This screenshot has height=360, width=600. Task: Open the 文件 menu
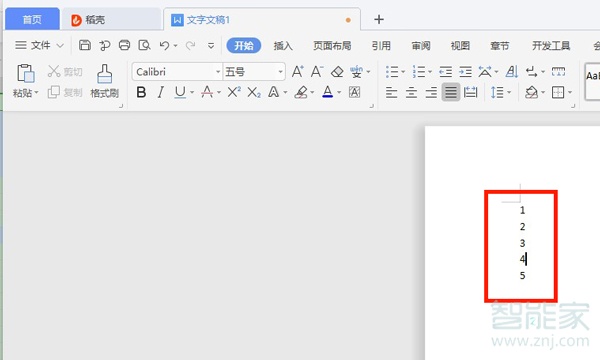[x=39, y=46]
